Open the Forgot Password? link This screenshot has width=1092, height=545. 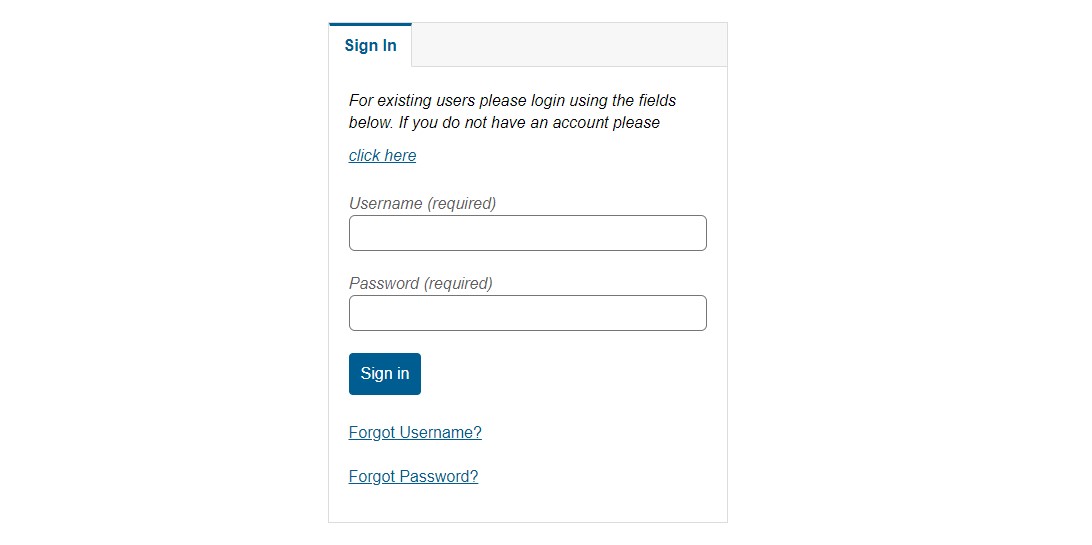pyautogui.click(x=413, y=477)
